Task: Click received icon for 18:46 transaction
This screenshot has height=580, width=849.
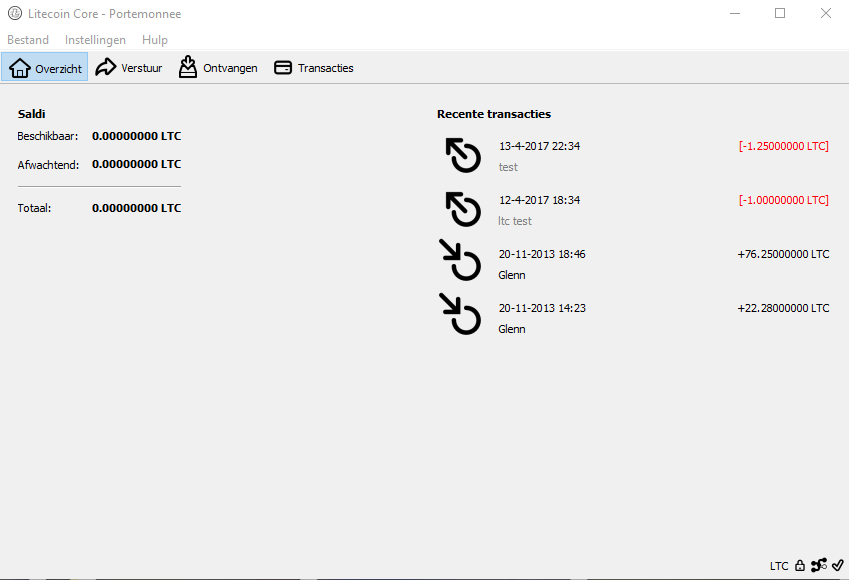Action: pyautogui.click(x=460, y=260)
